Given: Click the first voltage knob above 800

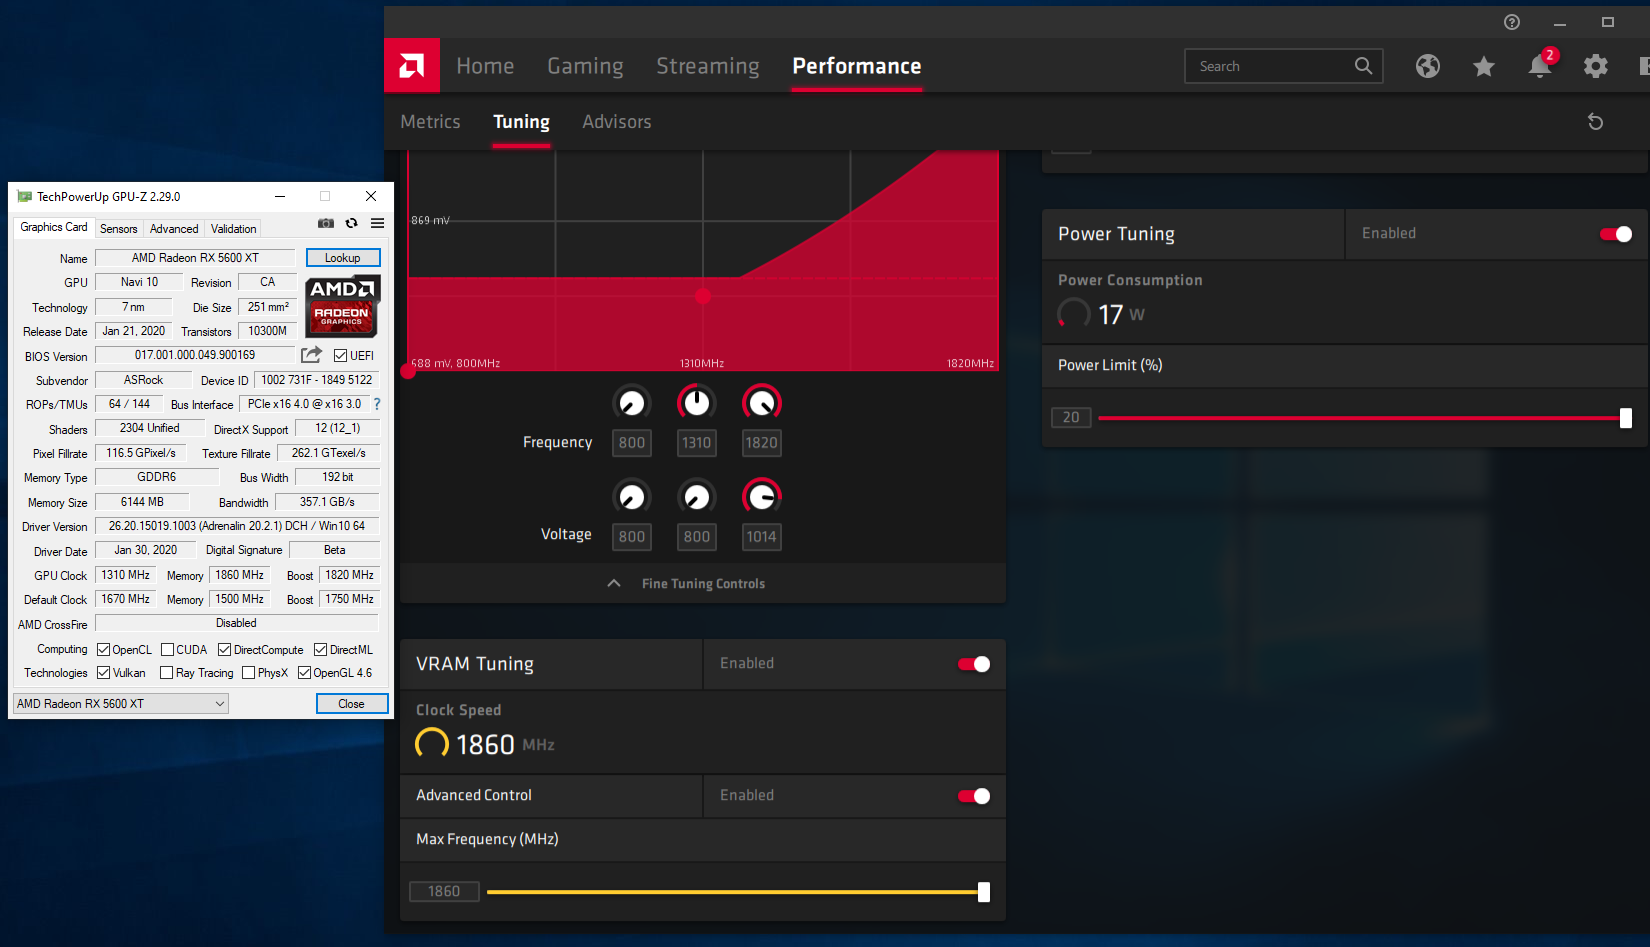Looking at the screenshot, I should (632, 496).
